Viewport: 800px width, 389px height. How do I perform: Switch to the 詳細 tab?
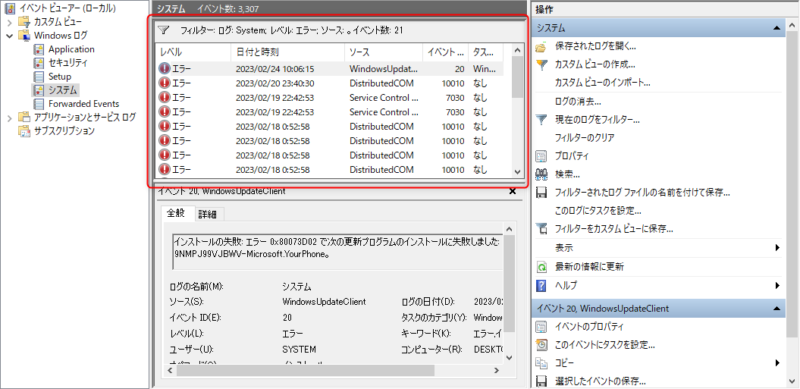208,214
